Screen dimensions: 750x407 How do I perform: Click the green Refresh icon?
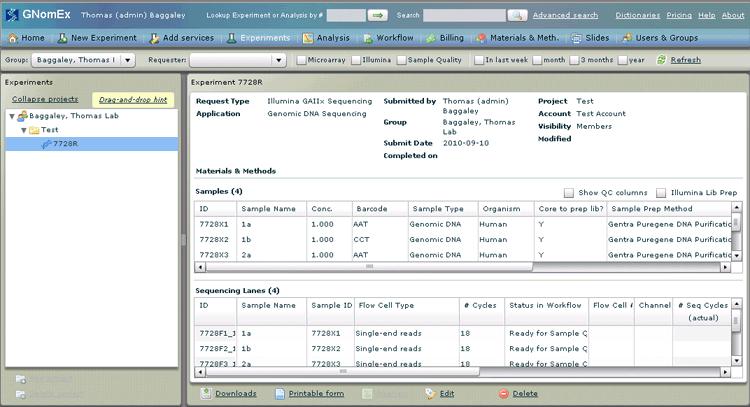(661, 60)
